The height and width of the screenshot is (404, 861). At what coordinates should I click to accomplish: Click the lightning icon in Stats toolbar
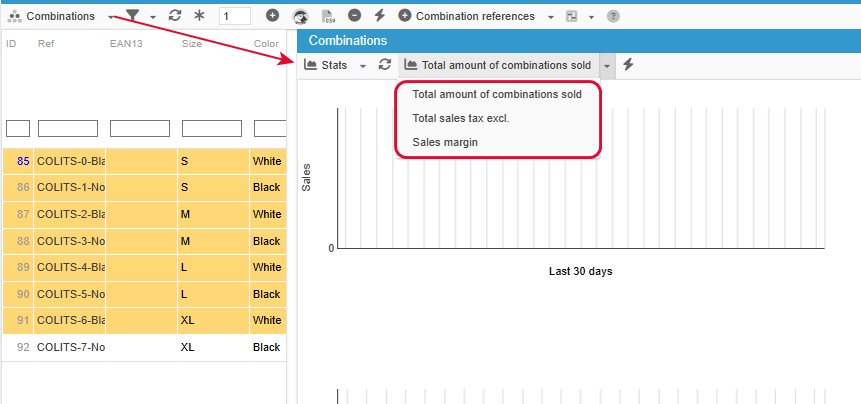[628, 65]
